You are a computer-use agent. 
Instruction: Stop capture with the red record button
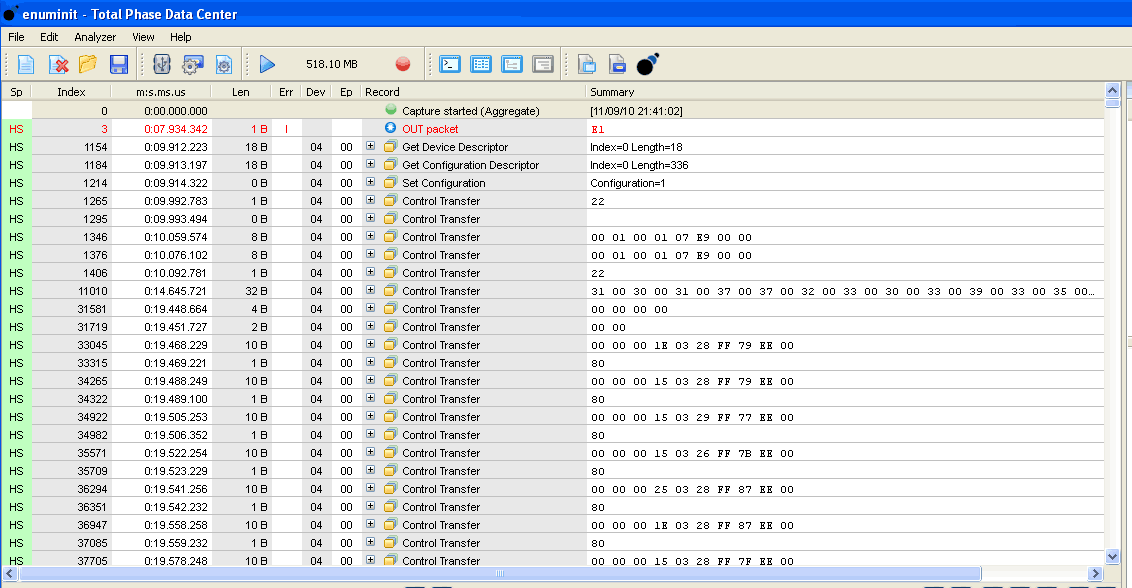[403, 64]
